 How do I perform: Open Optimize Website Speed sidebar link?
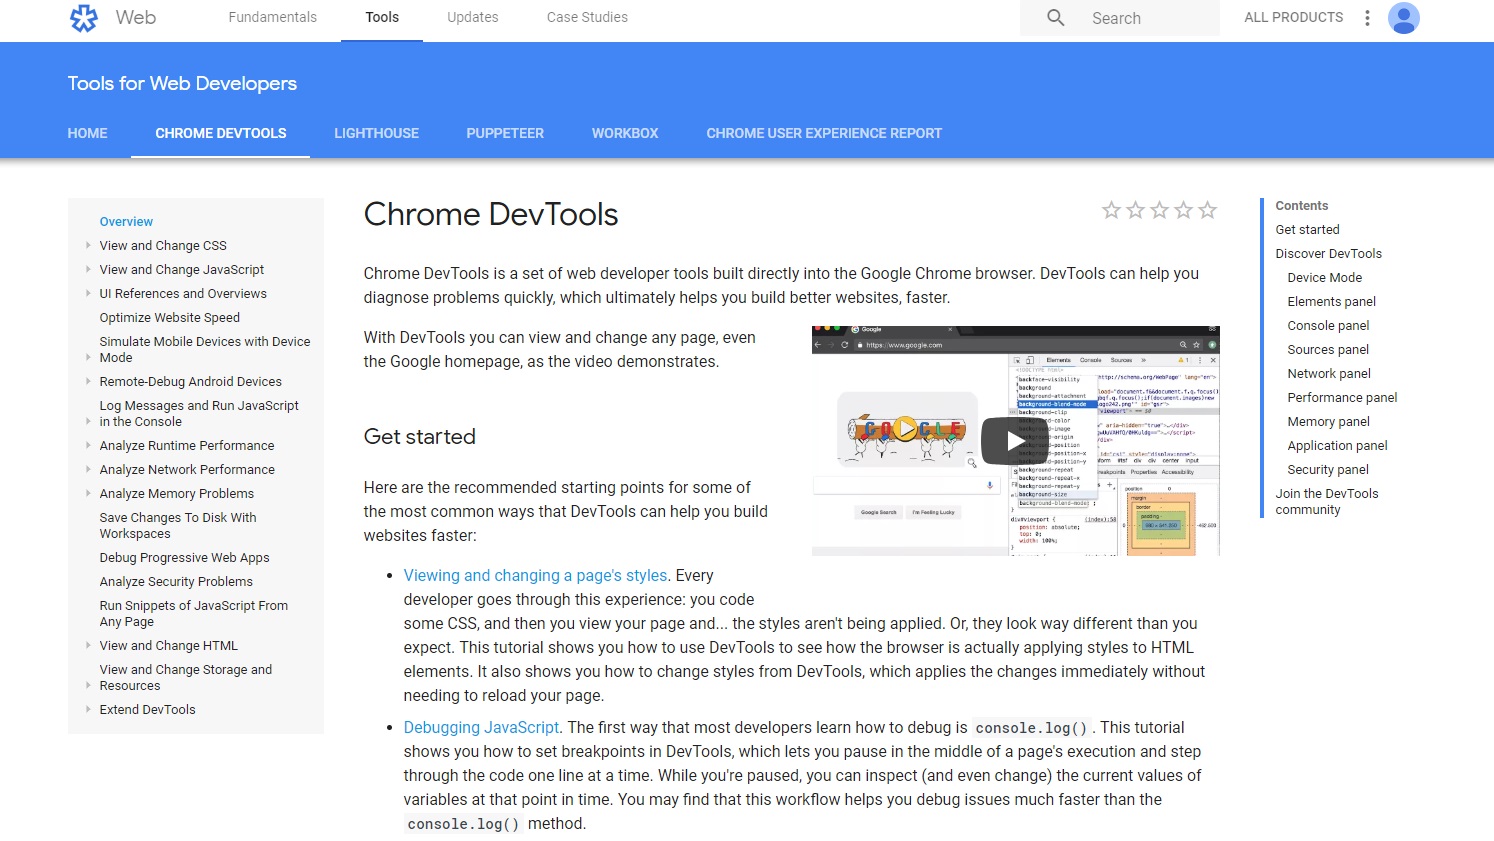click(x=170, y=317)
